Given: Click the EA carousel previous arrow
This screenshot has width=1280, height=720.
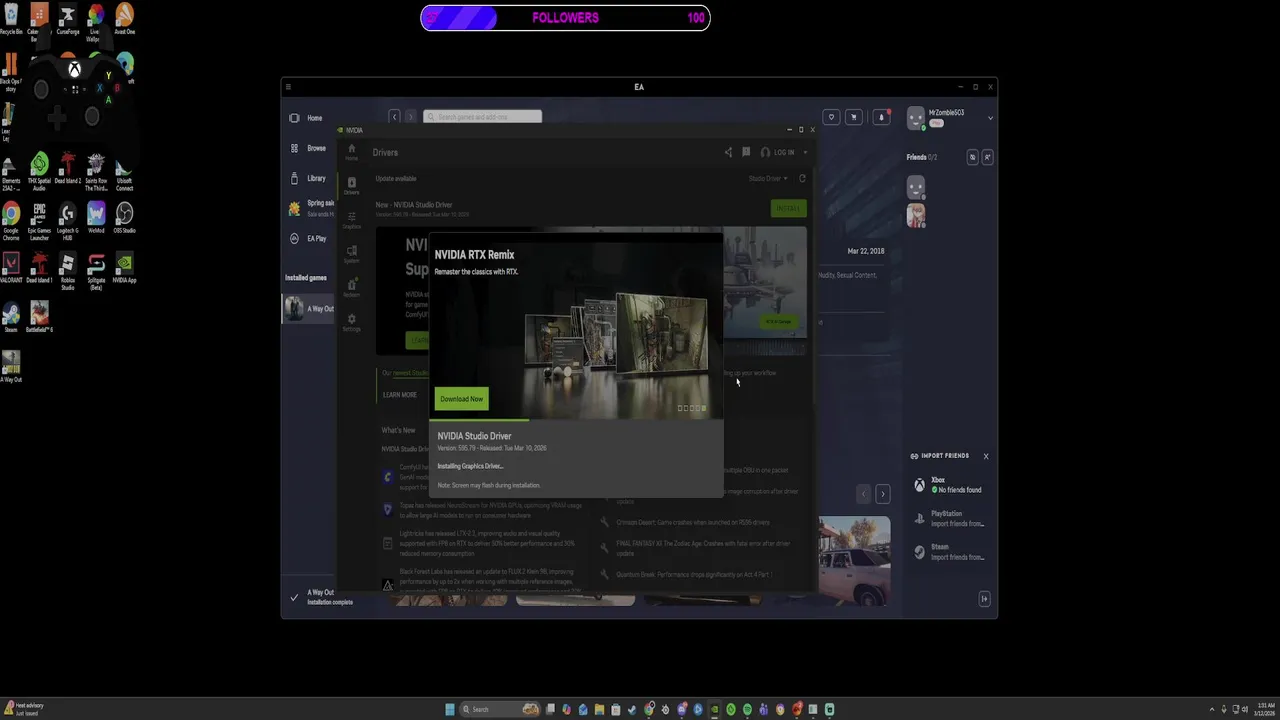Looking at the screenshot, I should pyautogui.click(x=864, y=494).
